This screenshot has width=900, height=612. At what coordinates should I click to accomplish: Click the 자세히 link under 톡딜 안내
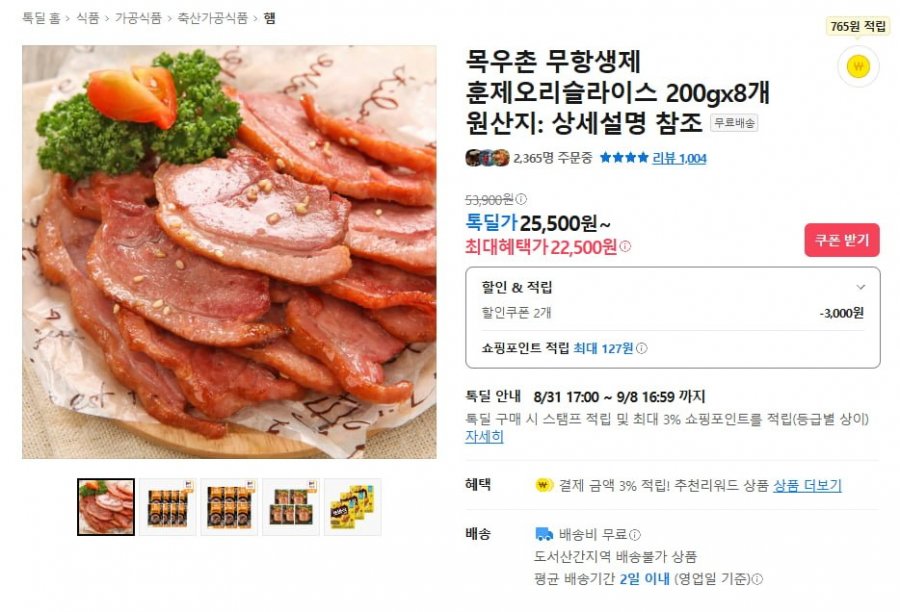click(484, 436)
